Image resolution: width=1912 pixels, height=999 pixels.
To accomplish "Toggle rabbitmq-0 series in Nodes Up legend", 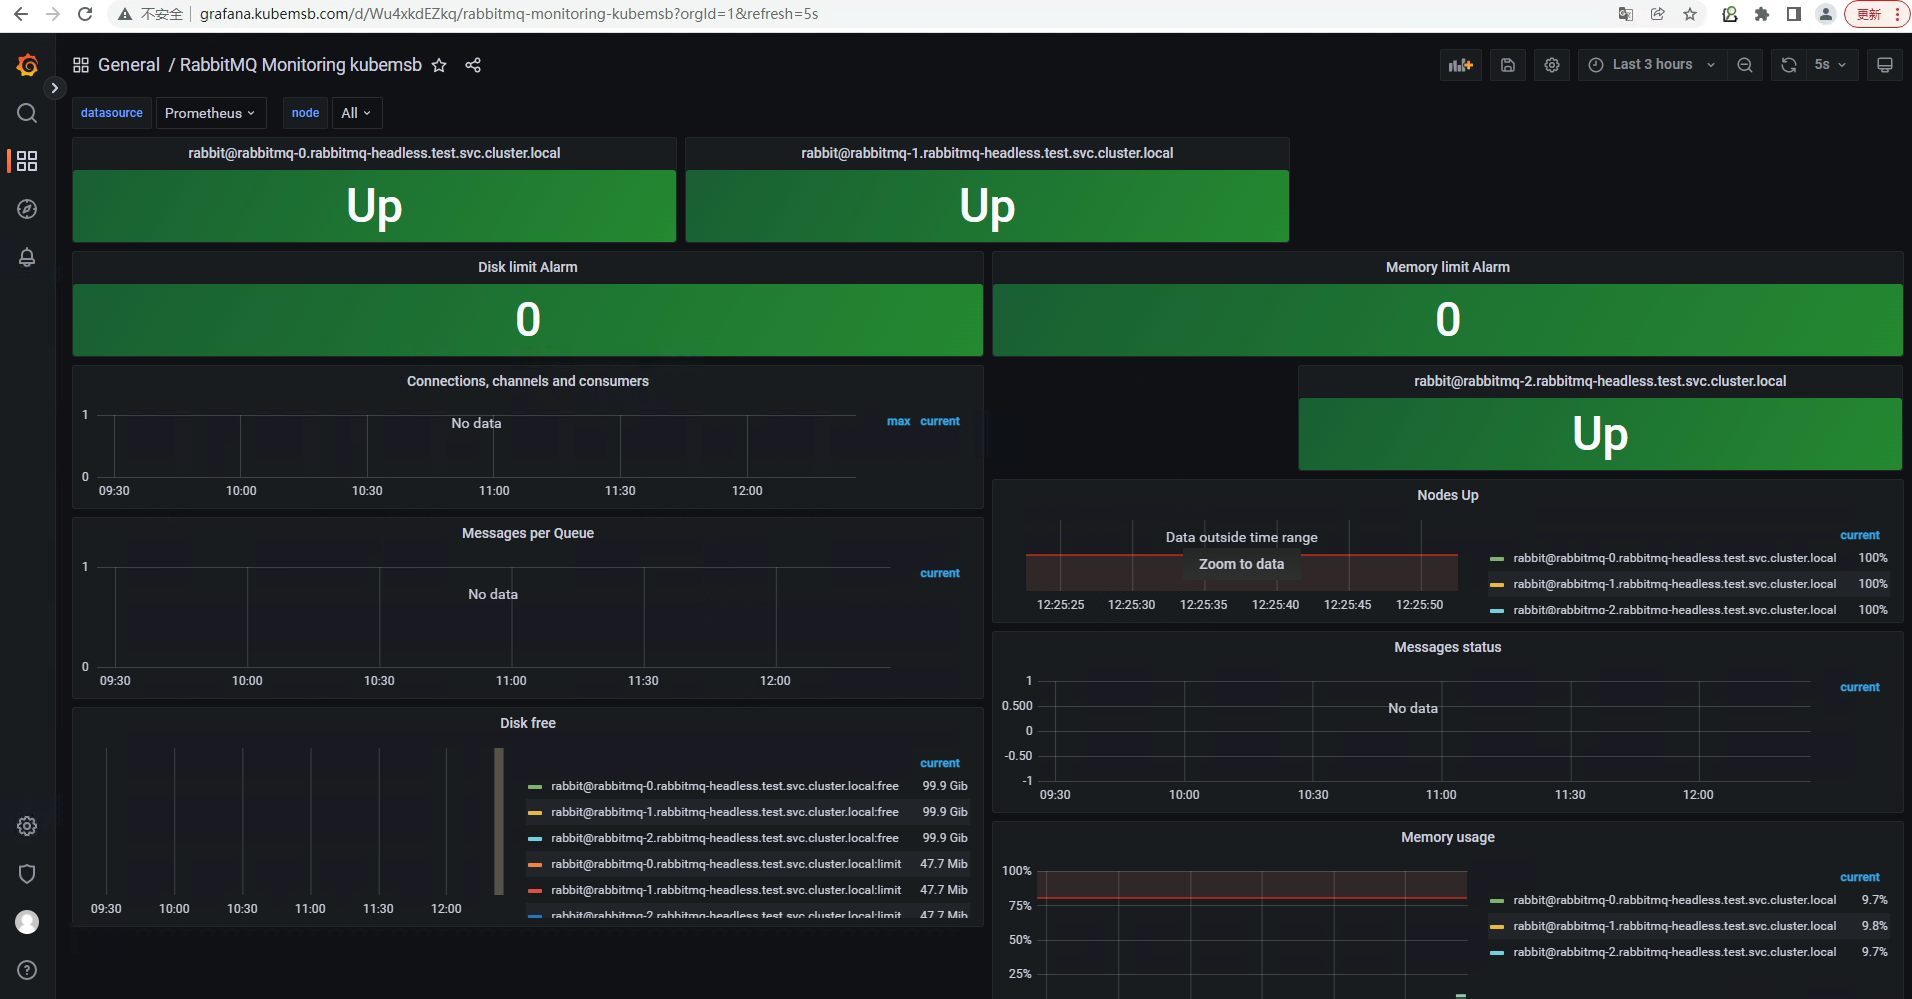I will click(x=1675, y=558).
